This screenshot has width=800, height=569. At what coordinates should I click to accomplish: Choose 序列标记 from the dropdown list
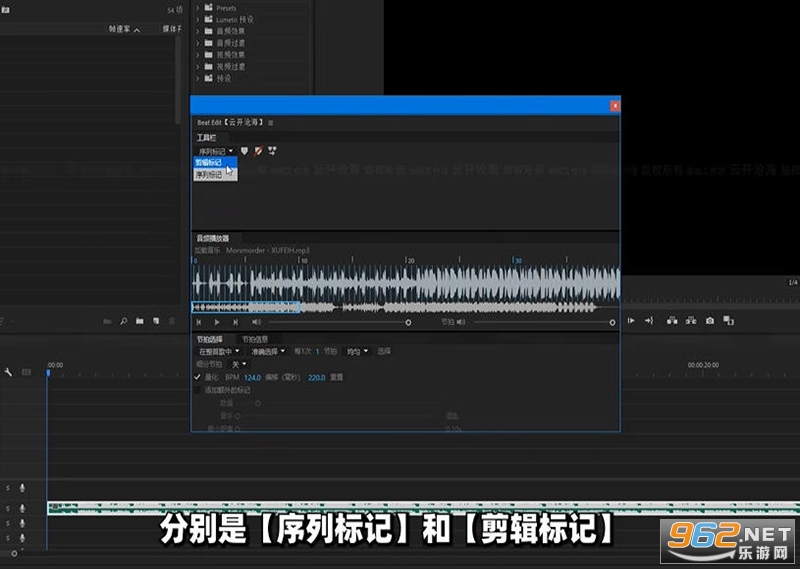[215, 175]
